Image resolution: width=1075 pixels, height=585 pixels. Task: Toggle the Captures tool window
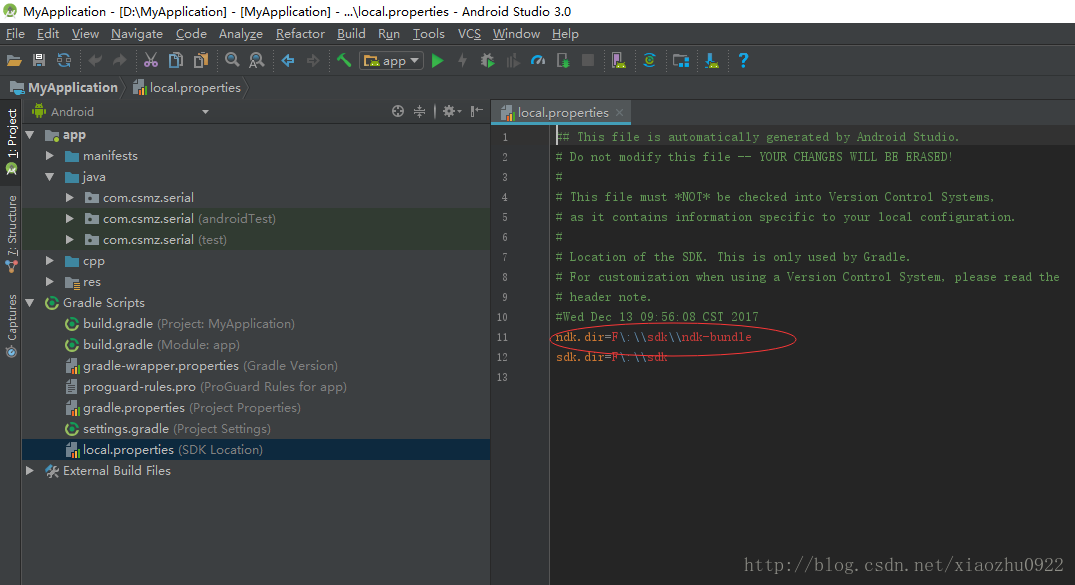[x=12, y=325]
